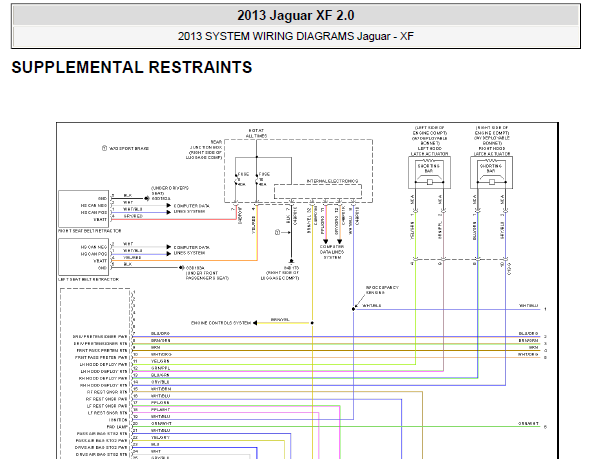Click 'FRNT PASS PRETEN PWR' pin label
The width and height of the screenshot is (605, 459).
tap(101, 358)
